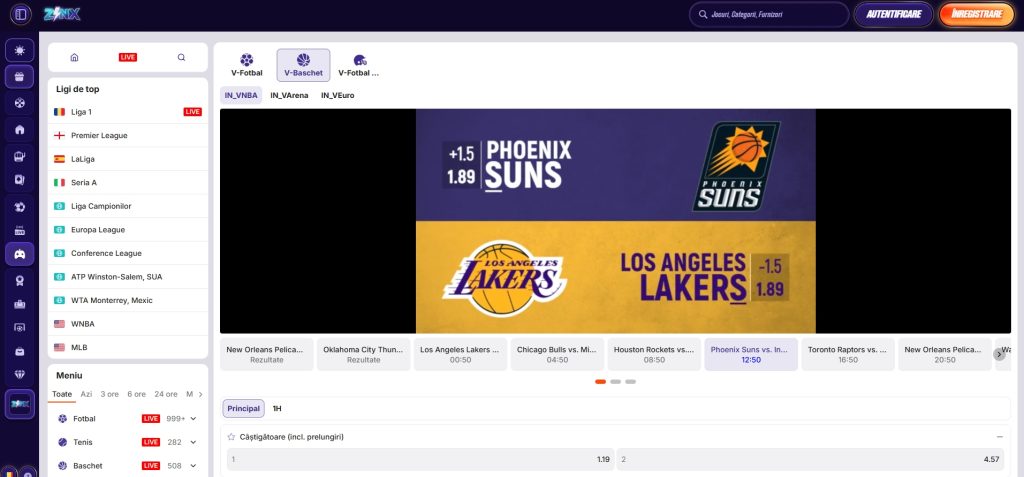This screenshot has width=1024, height=477.
Task: Click the Înregistrare button
Action: point(976,14)
